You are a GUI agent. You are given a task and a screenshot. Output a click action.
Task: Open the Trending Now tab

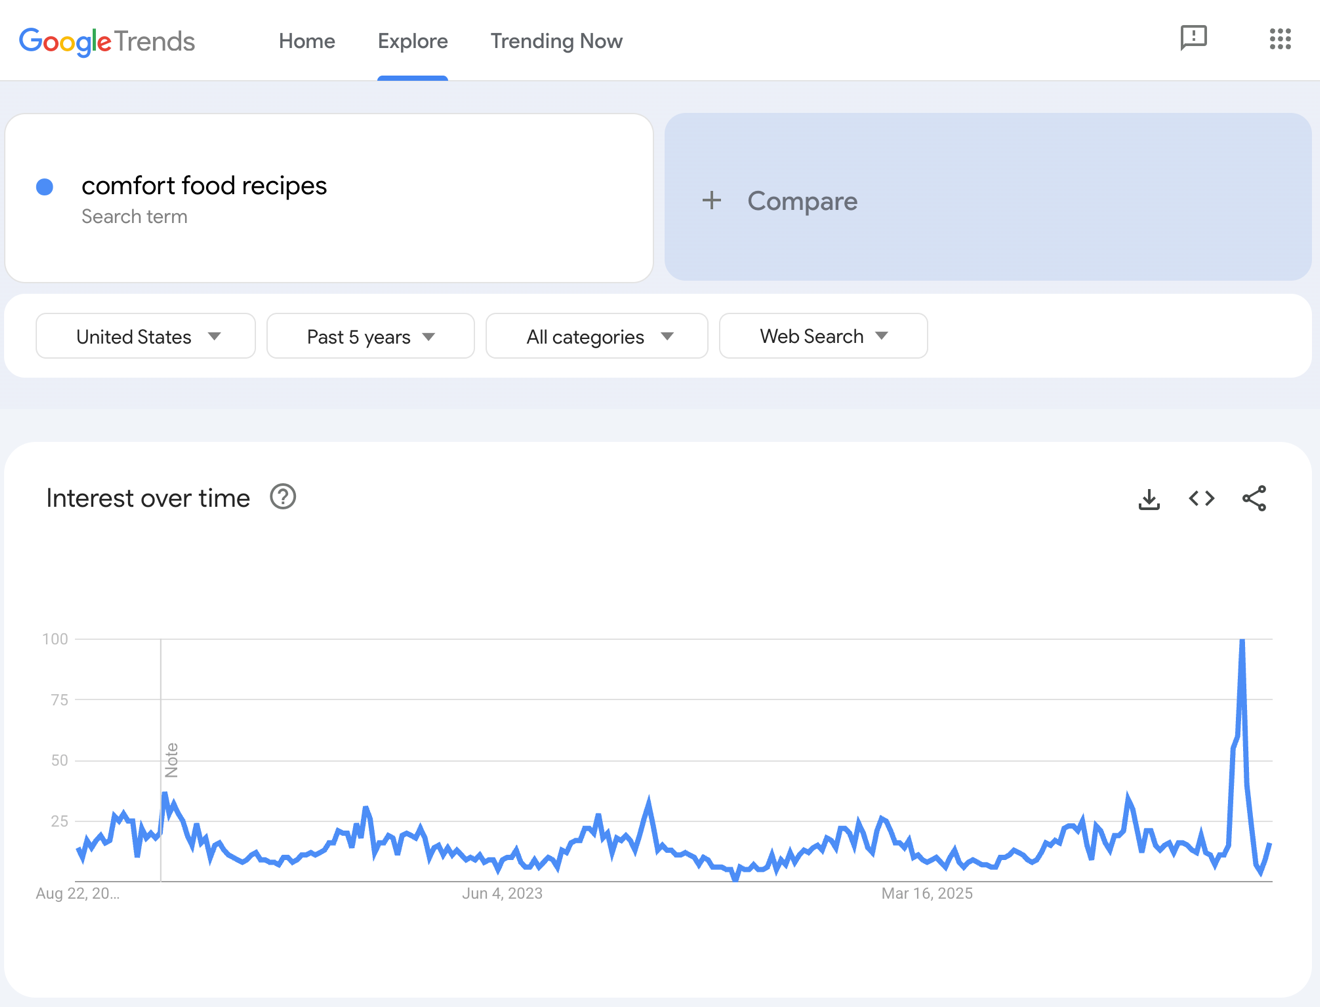coord(556,41)
